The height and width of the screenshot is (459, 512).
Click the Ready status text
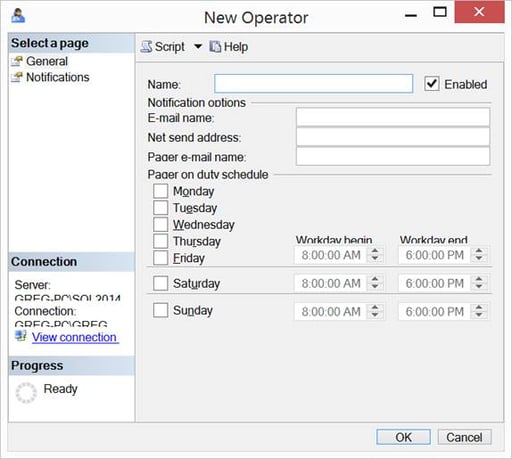(x=60, y=389)
